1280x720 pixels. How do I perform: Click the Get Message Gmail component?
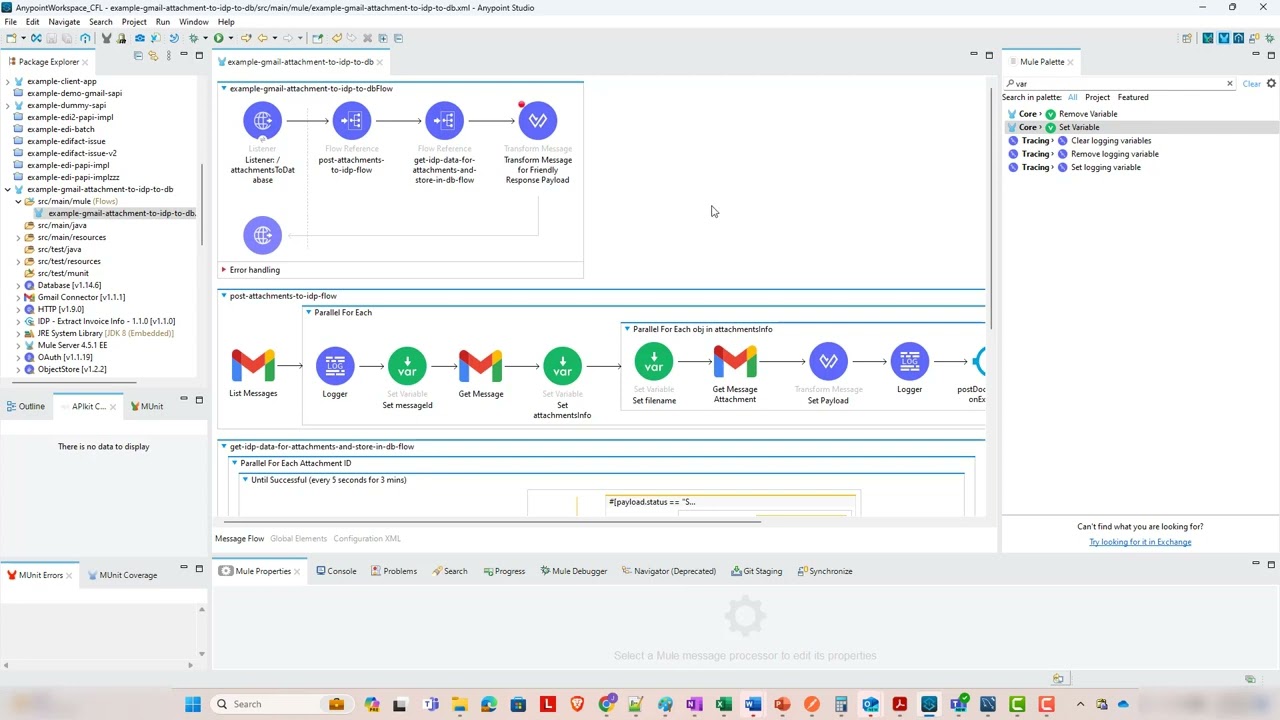point(481,365)
